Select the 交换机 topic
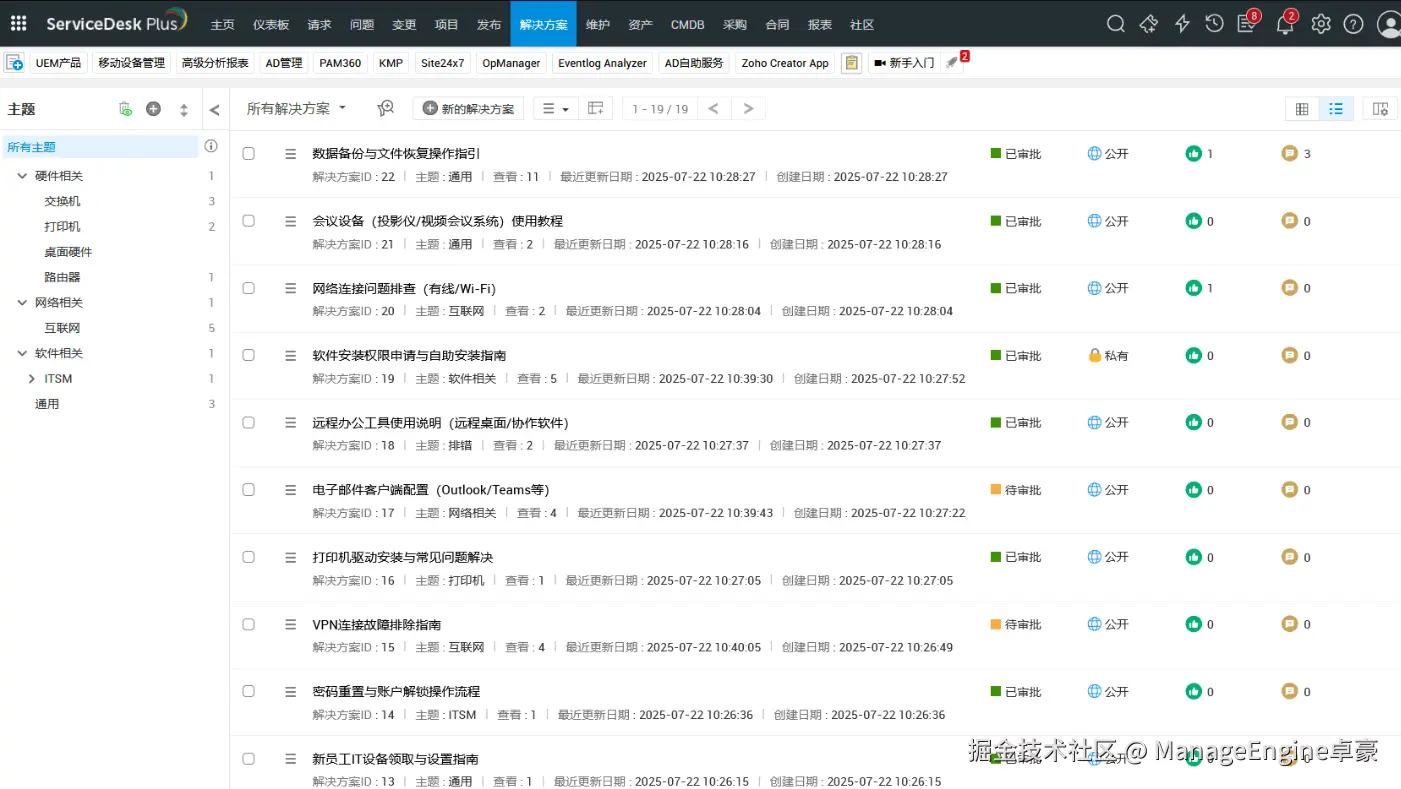 click(x=62, y=201)
